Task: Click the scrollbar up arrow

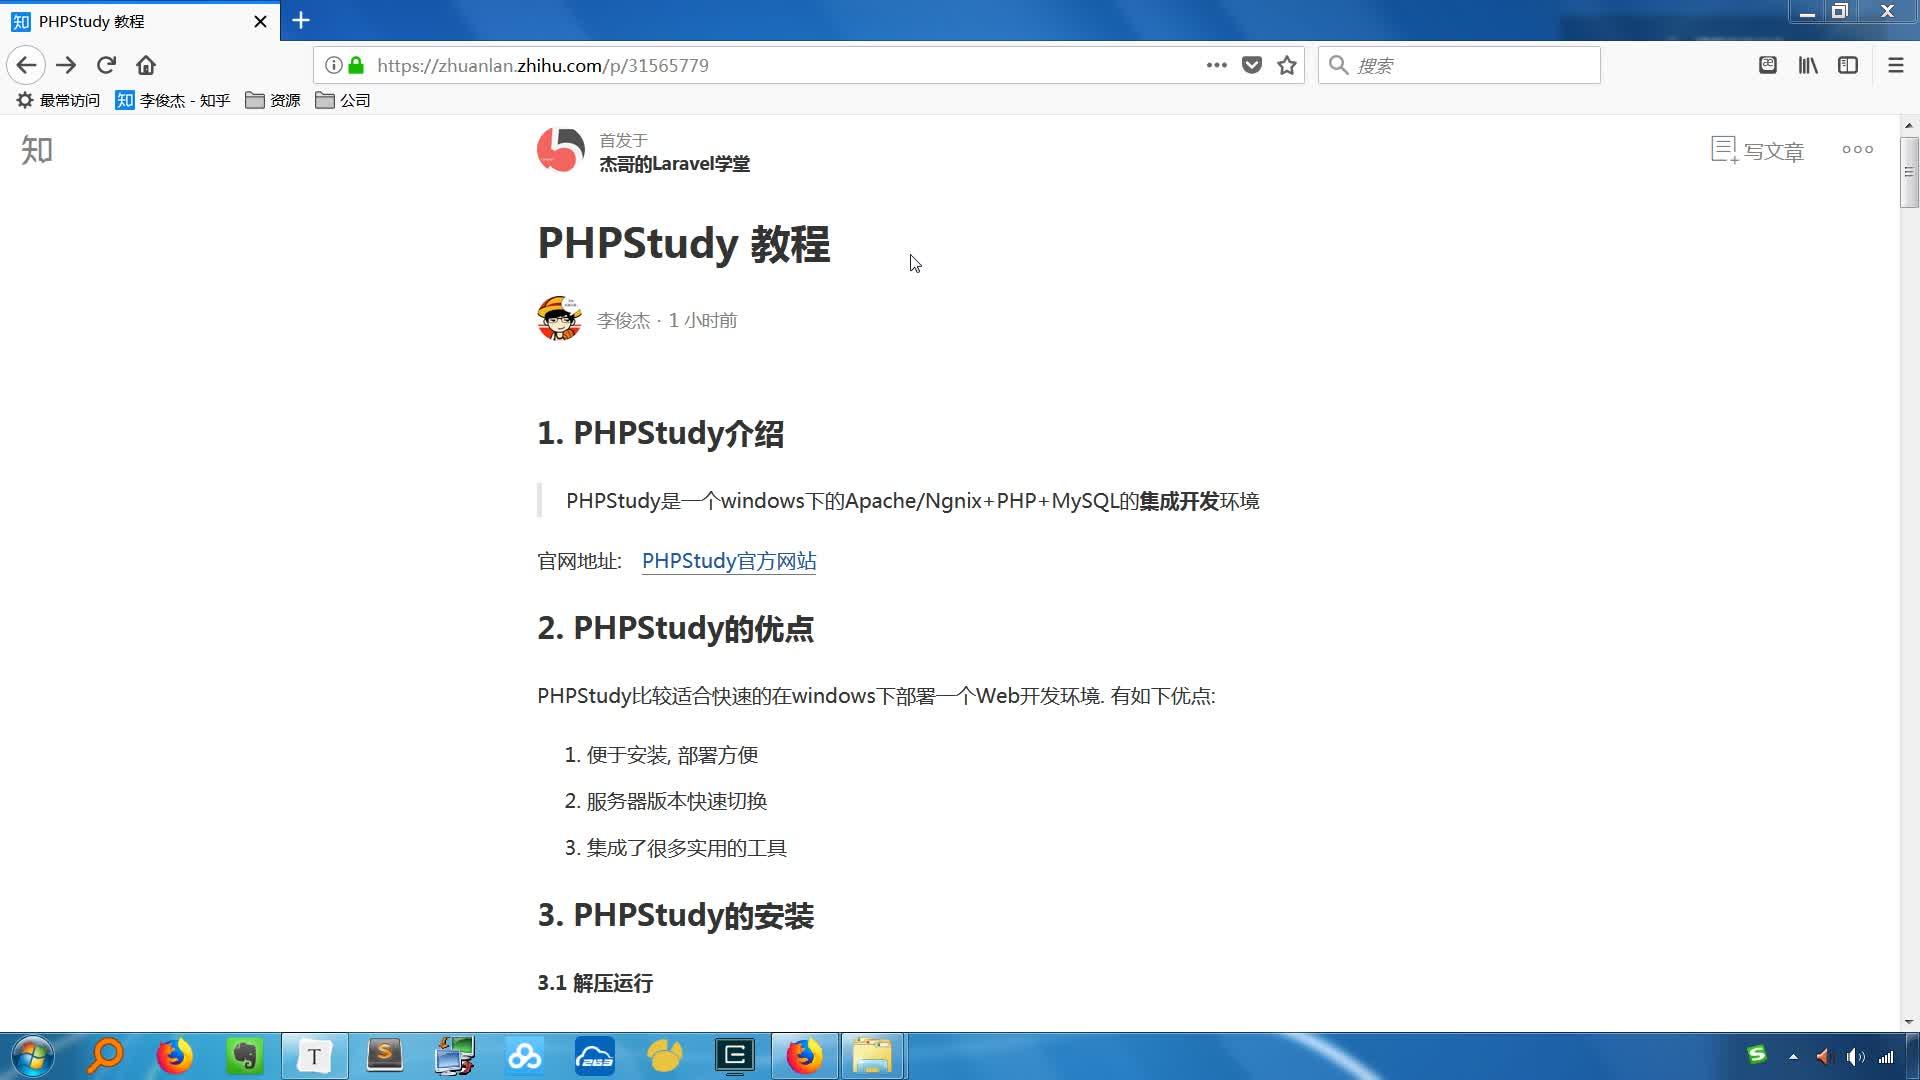Action: (x=1909, y=125)
